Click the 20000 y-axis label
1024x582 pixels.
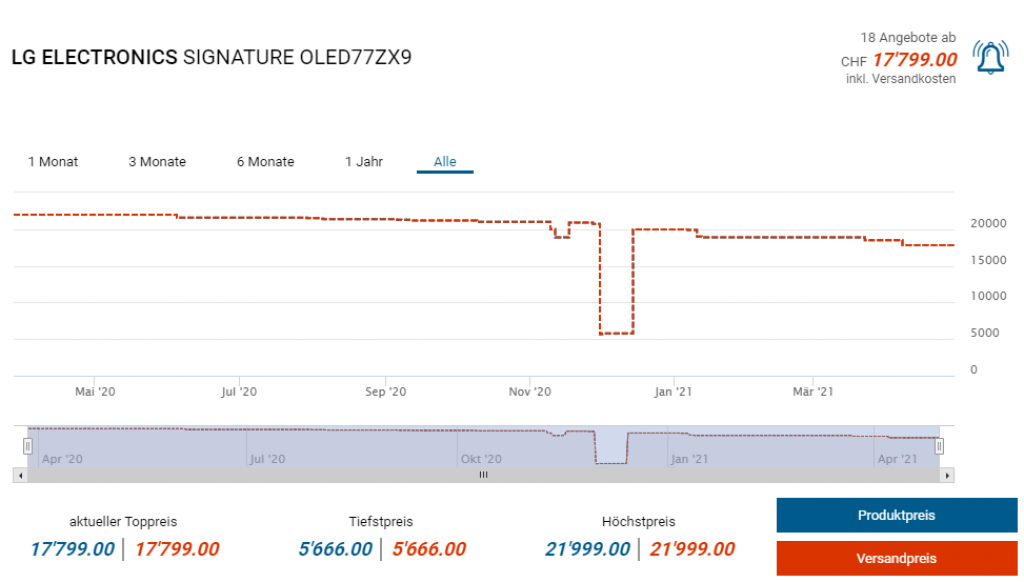point(988,223)
